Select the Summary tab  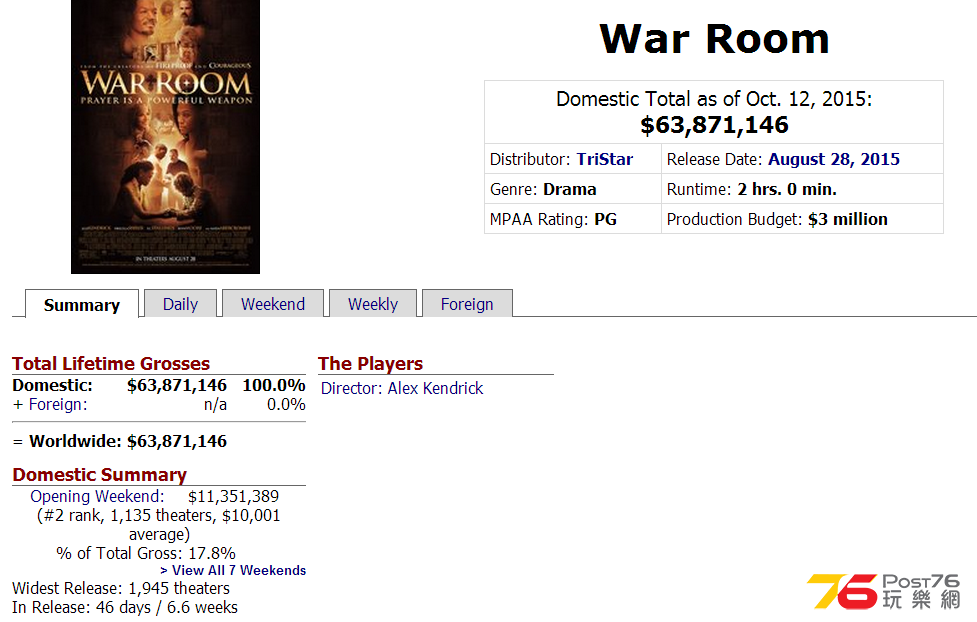pos(82,304)
